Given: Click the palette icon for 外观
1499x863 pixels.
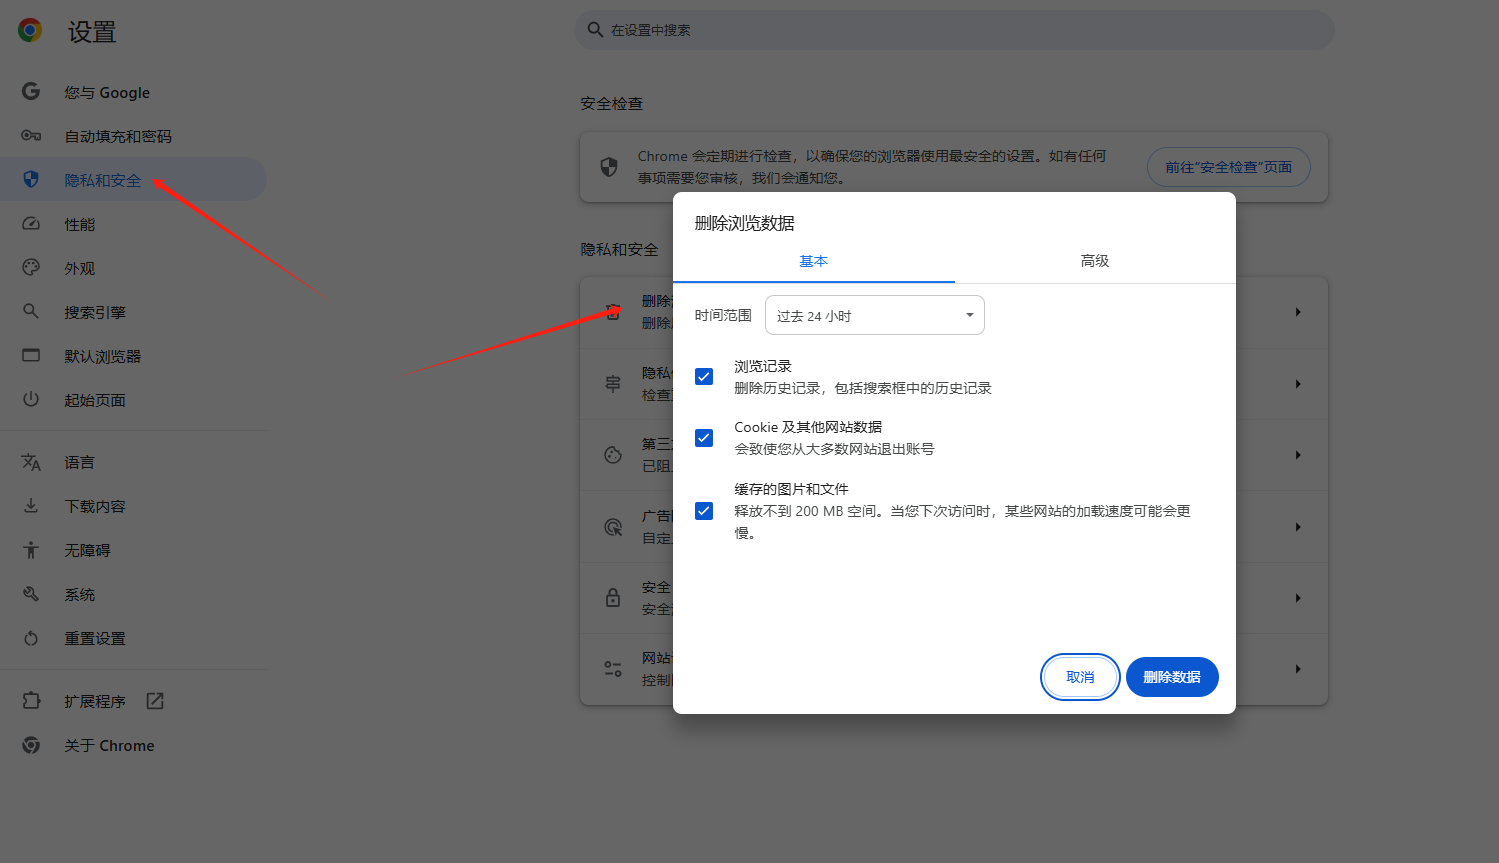Looking at the screenshot, I should (31, 268).
